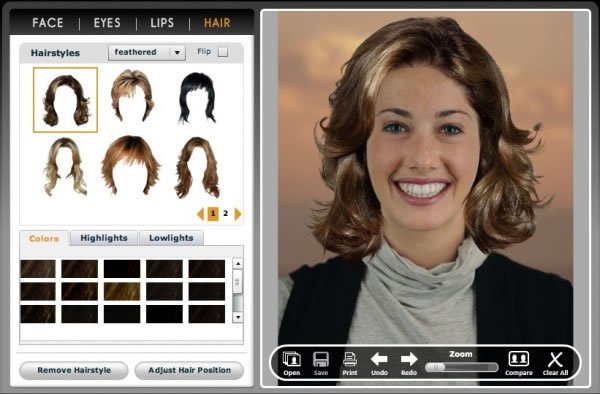600x394 pixels.
Task: Open the Lowlights tab
Action: point(171,238)
